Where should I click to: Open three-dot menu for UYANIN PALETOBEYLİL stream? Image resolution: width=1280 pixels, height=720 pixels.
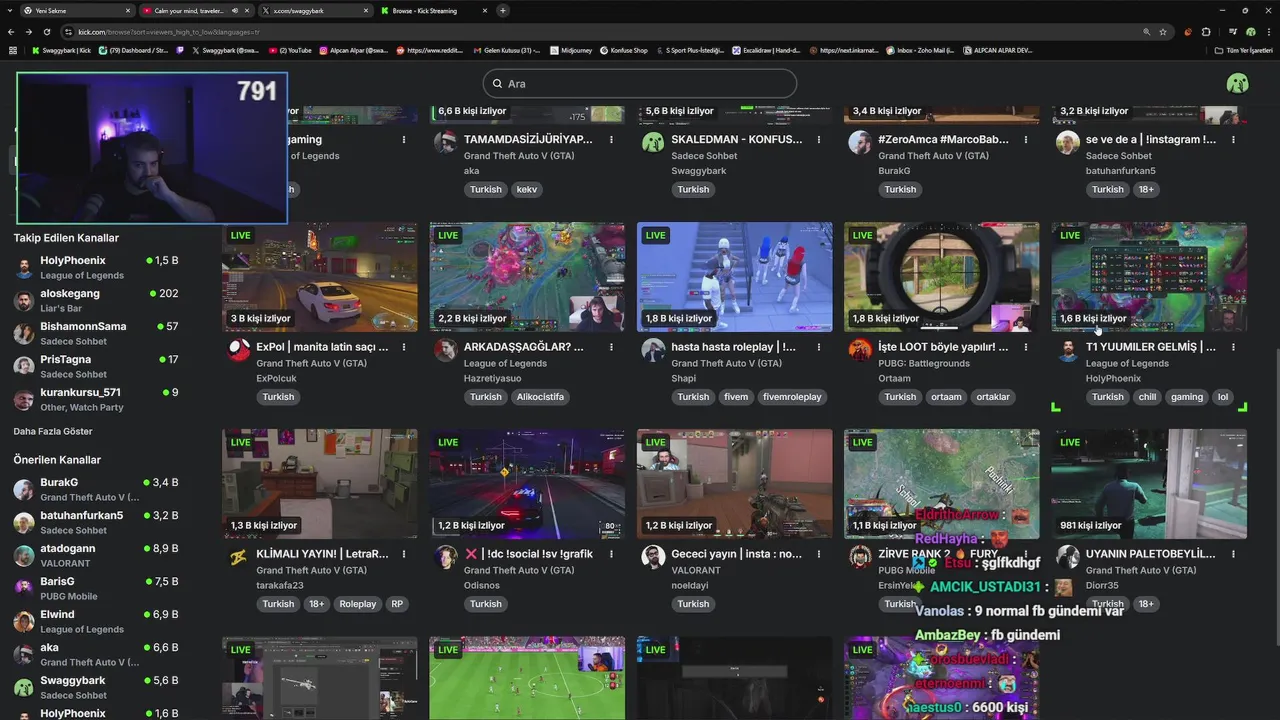[x=1233, y=554]
